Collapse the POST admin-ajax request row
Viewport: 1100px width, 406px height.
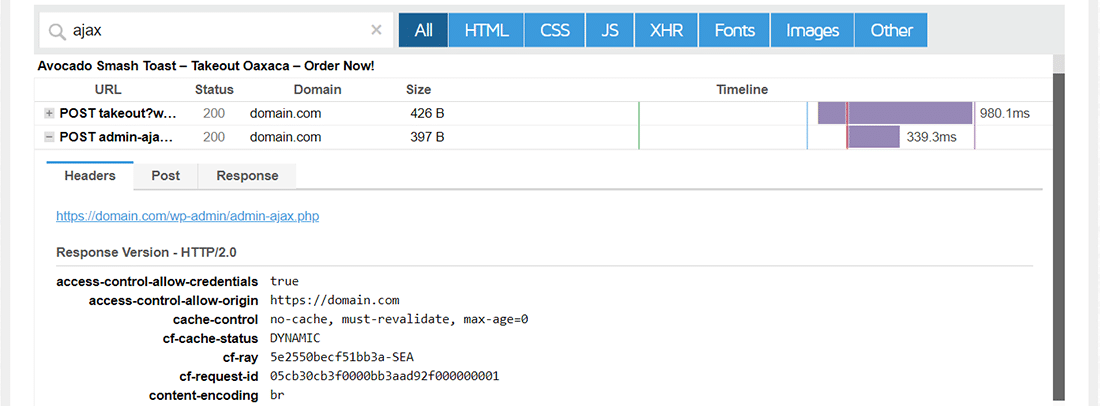click(x=49, y=137)
